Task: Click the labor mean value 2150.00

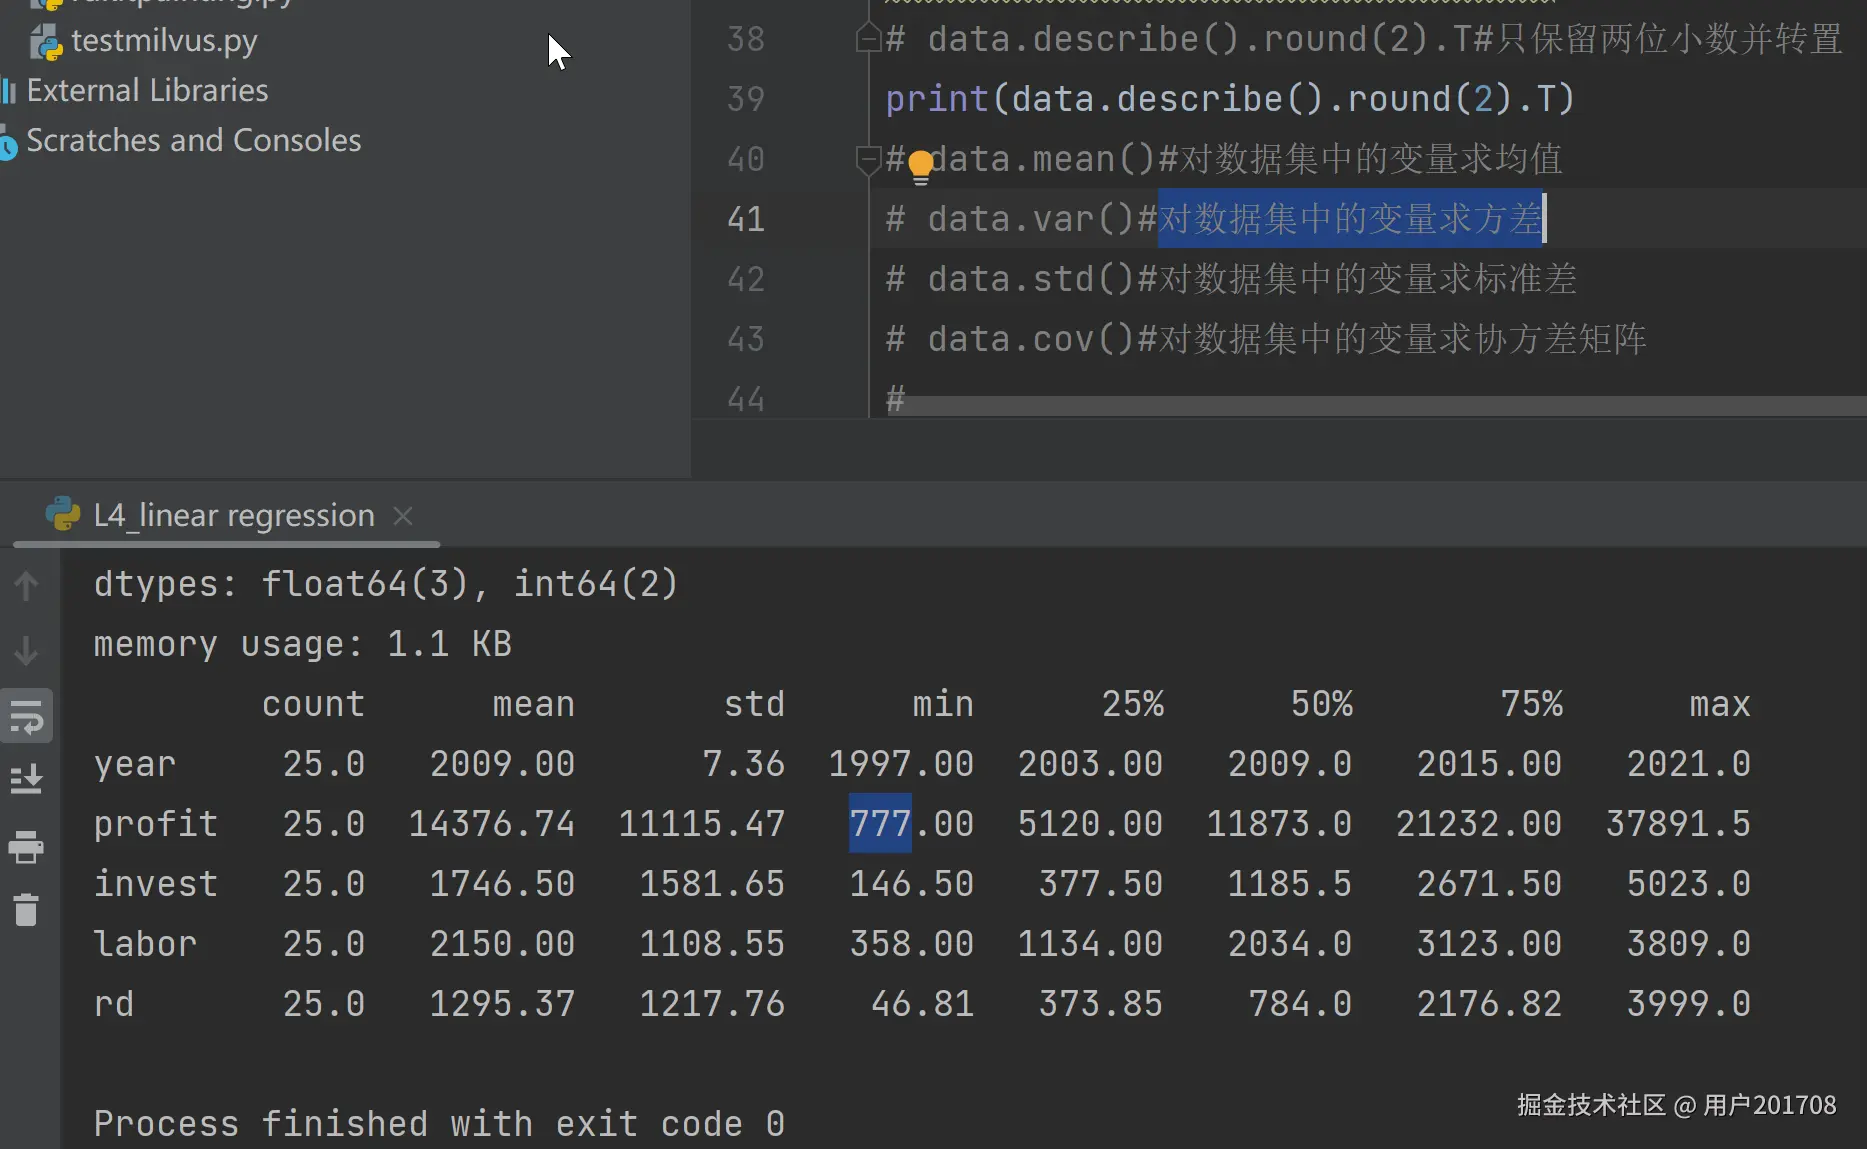Action: point(502,944)
